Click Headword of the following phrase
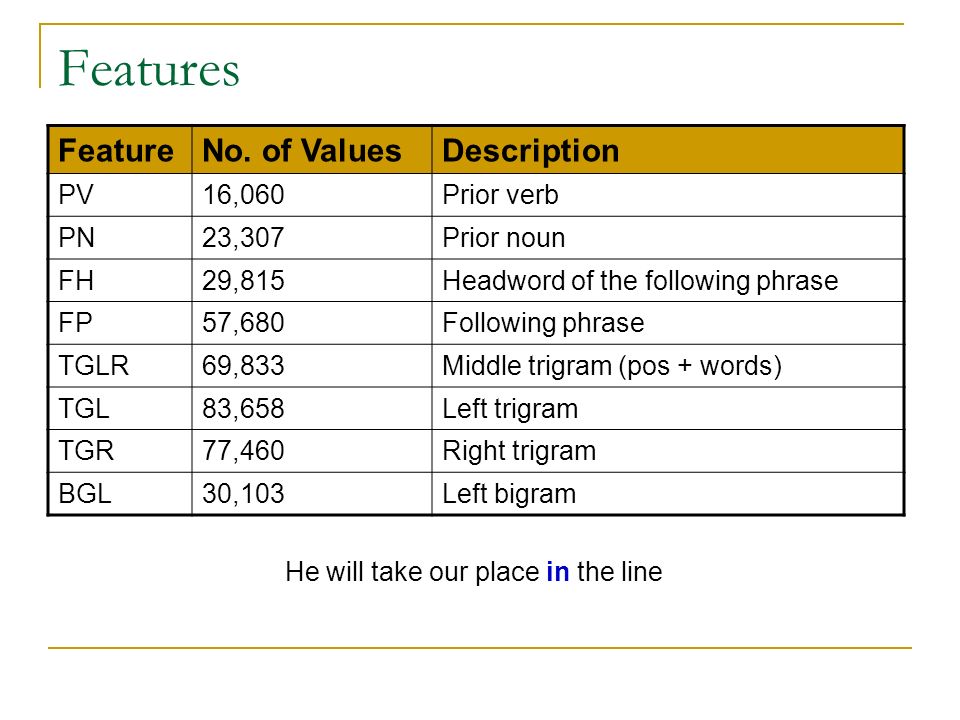960x720 pixels. click(640, 281)
